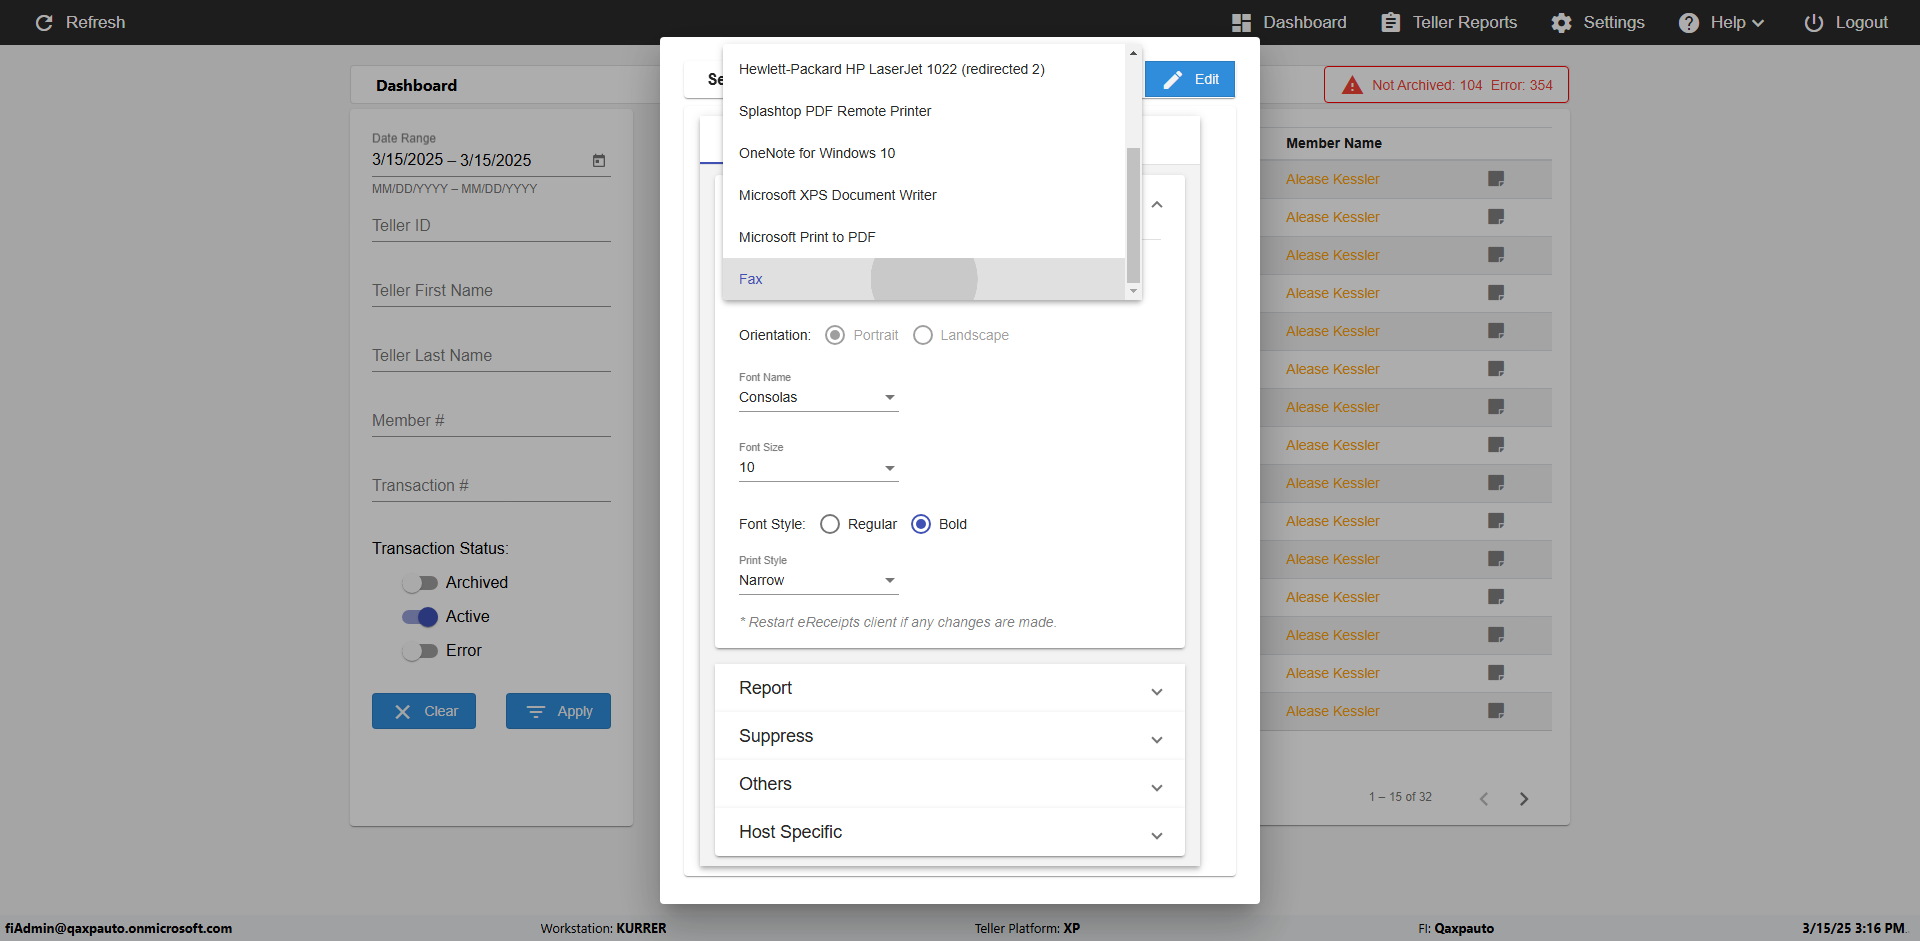Click the Settings gear icon
The image size is (1920, 941).
point(1561,23)
